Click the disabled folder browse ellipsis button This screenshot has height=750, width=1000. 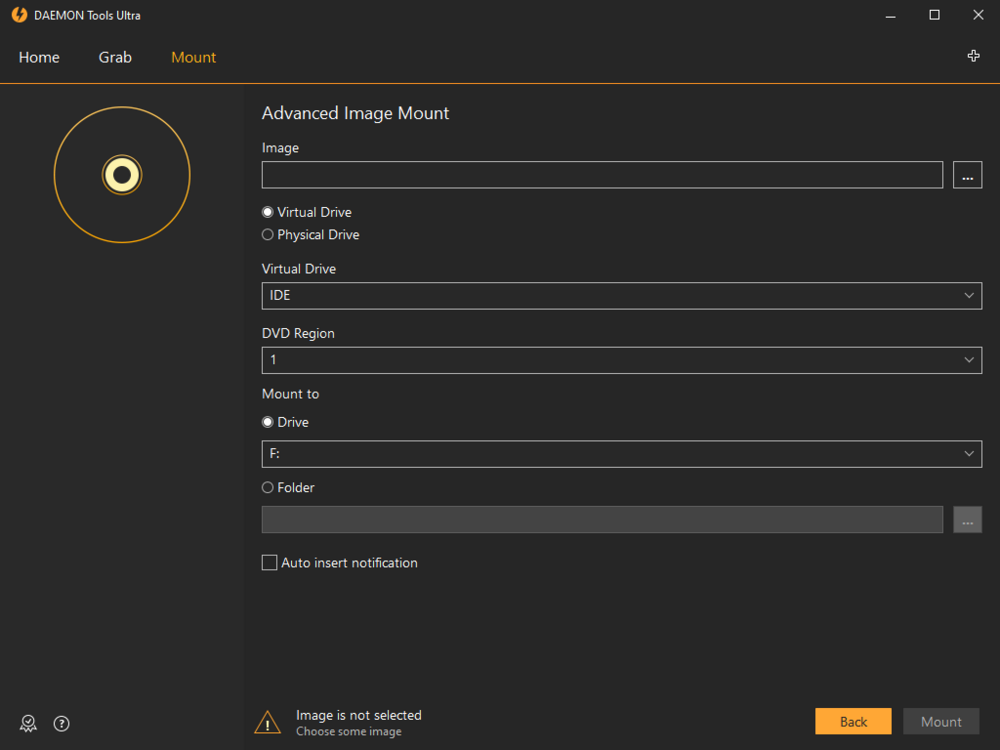[967, 520]
